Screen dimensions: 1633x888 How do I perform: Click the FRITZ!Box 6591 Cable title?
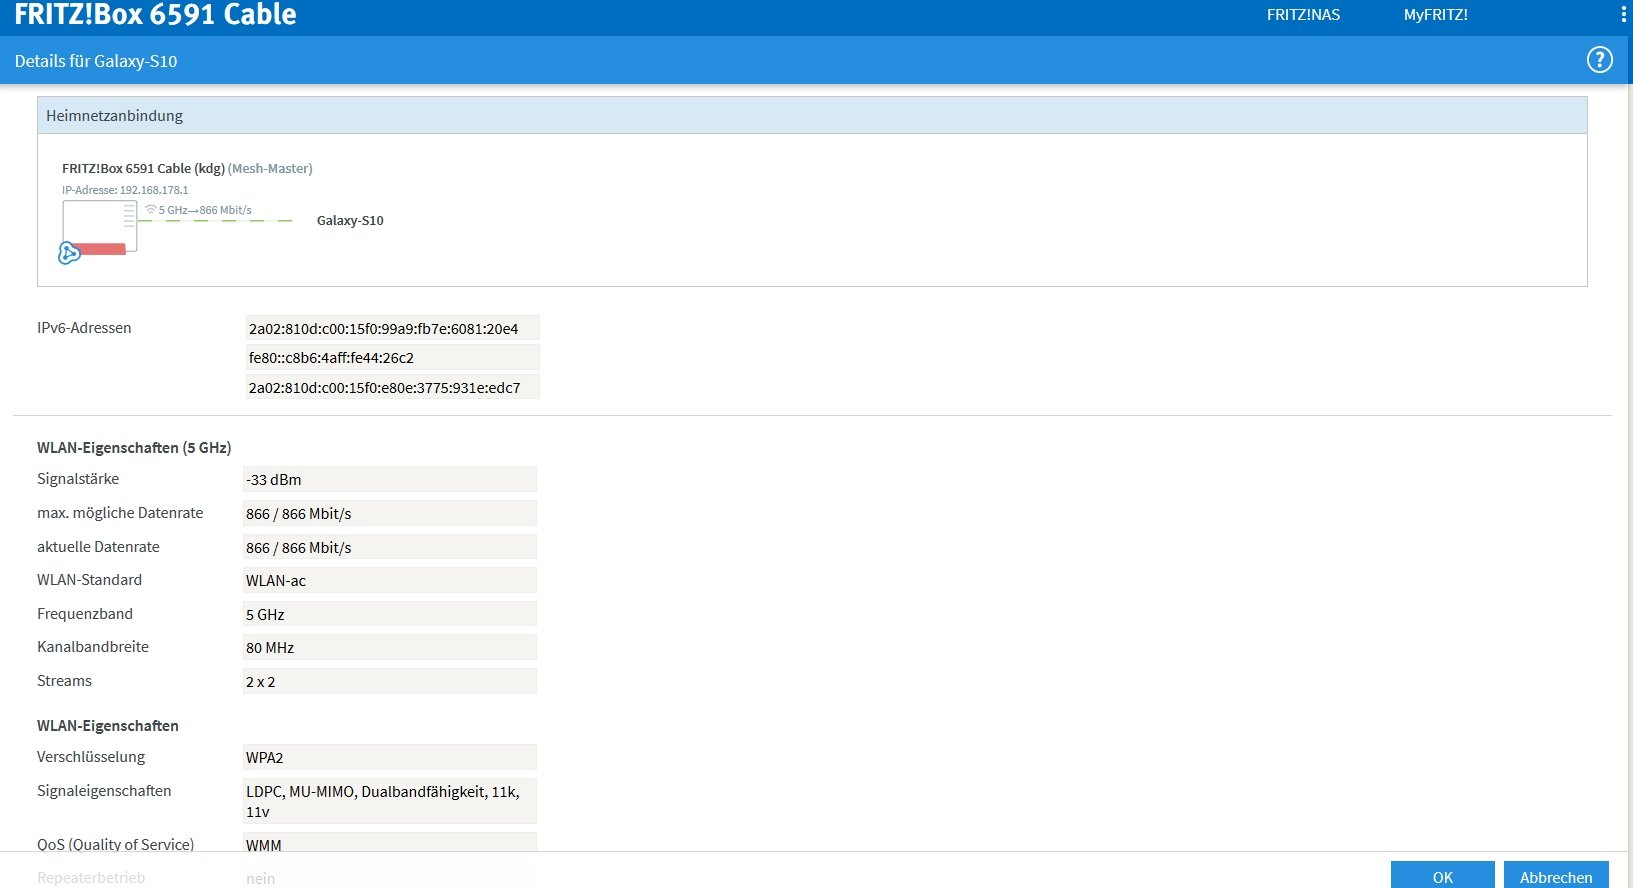155,14
